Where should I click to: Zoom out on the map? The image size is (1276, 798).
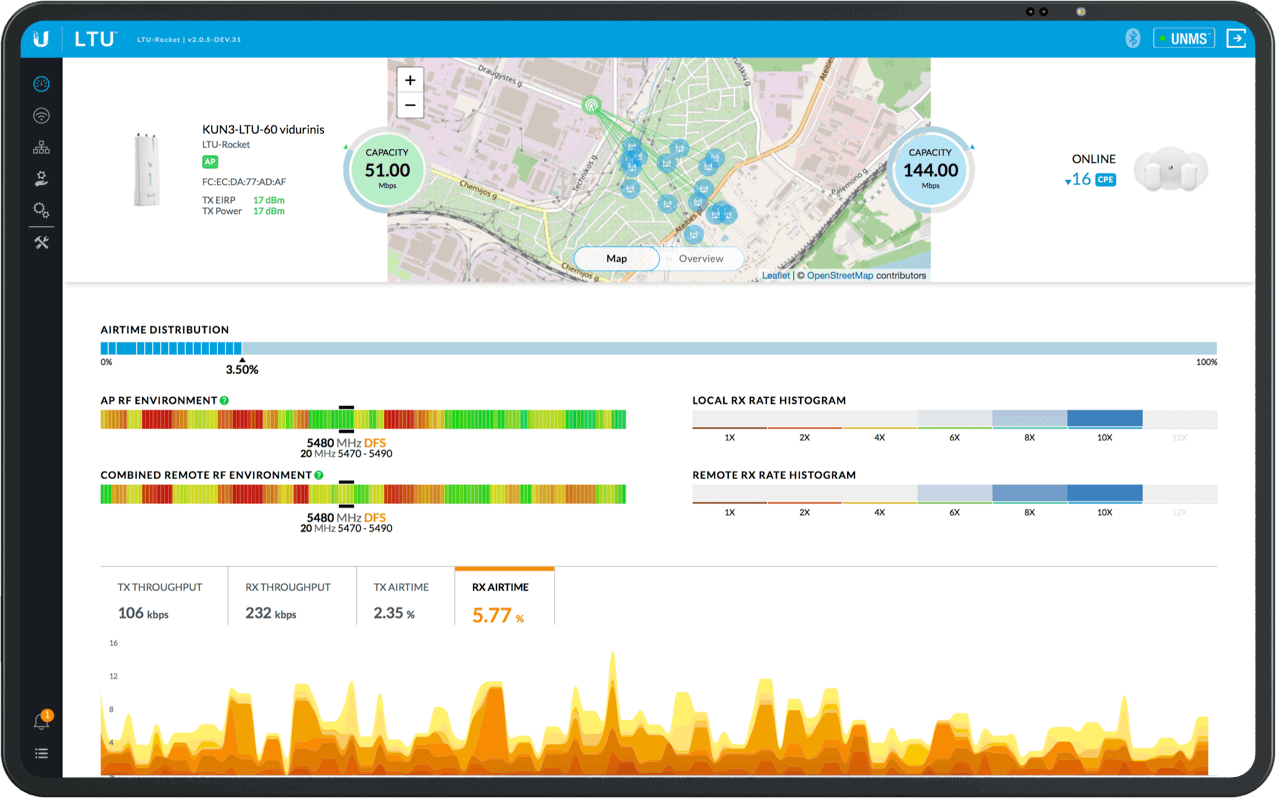coord(410,105)
